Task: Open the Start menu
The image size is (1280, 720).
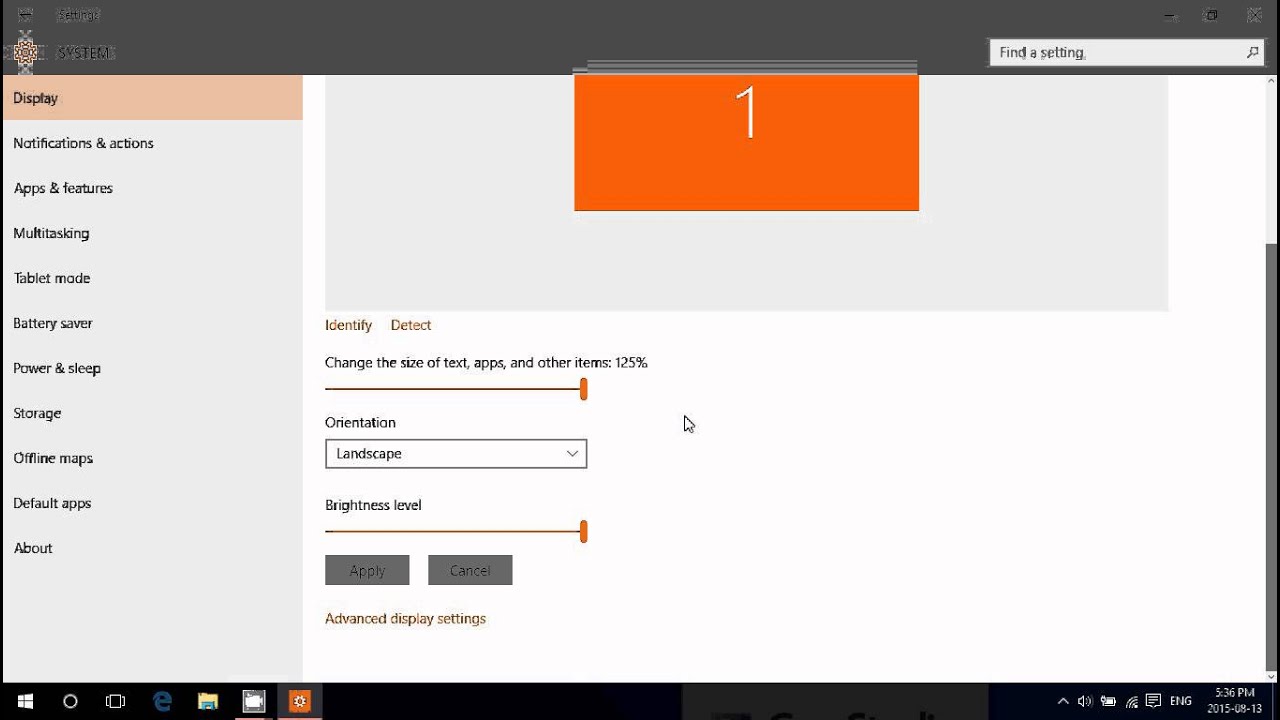Action: click(22, 701)
